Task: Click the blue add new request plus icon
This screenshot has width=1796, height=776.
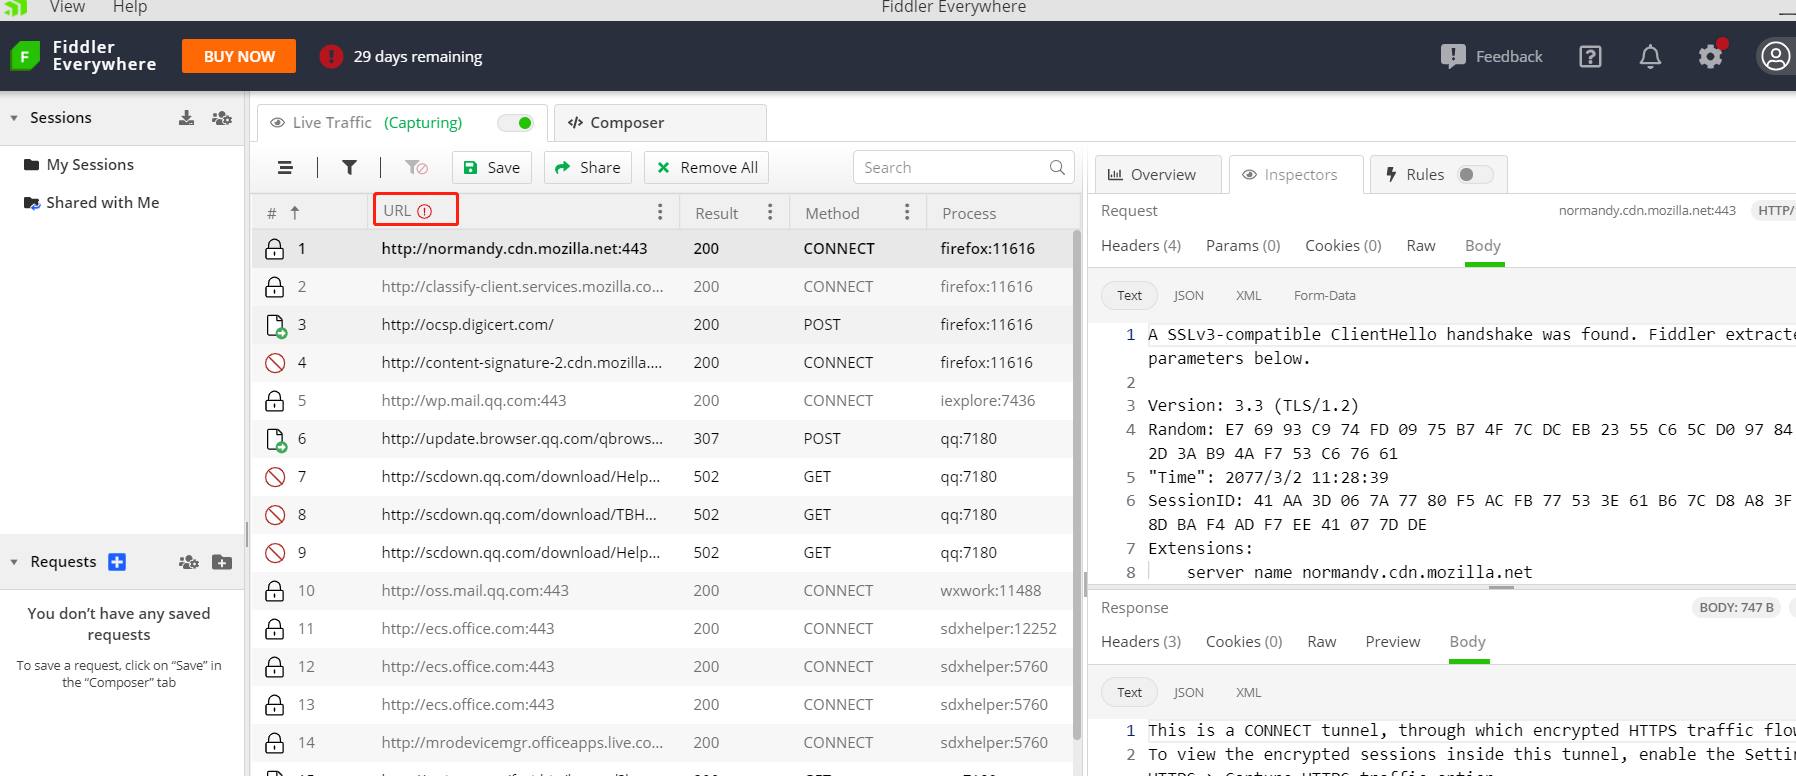Action: tap(117, 562)
